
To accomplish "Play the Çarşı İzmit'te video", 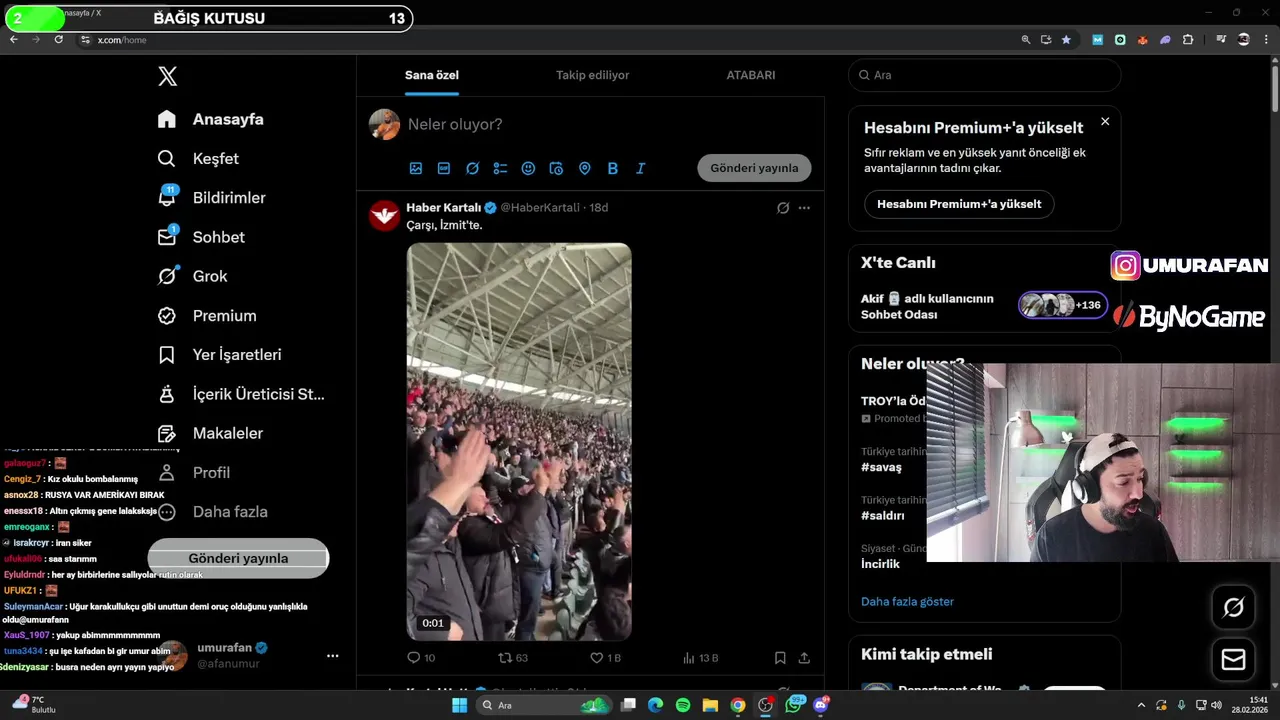I will (x=519, y=441).
